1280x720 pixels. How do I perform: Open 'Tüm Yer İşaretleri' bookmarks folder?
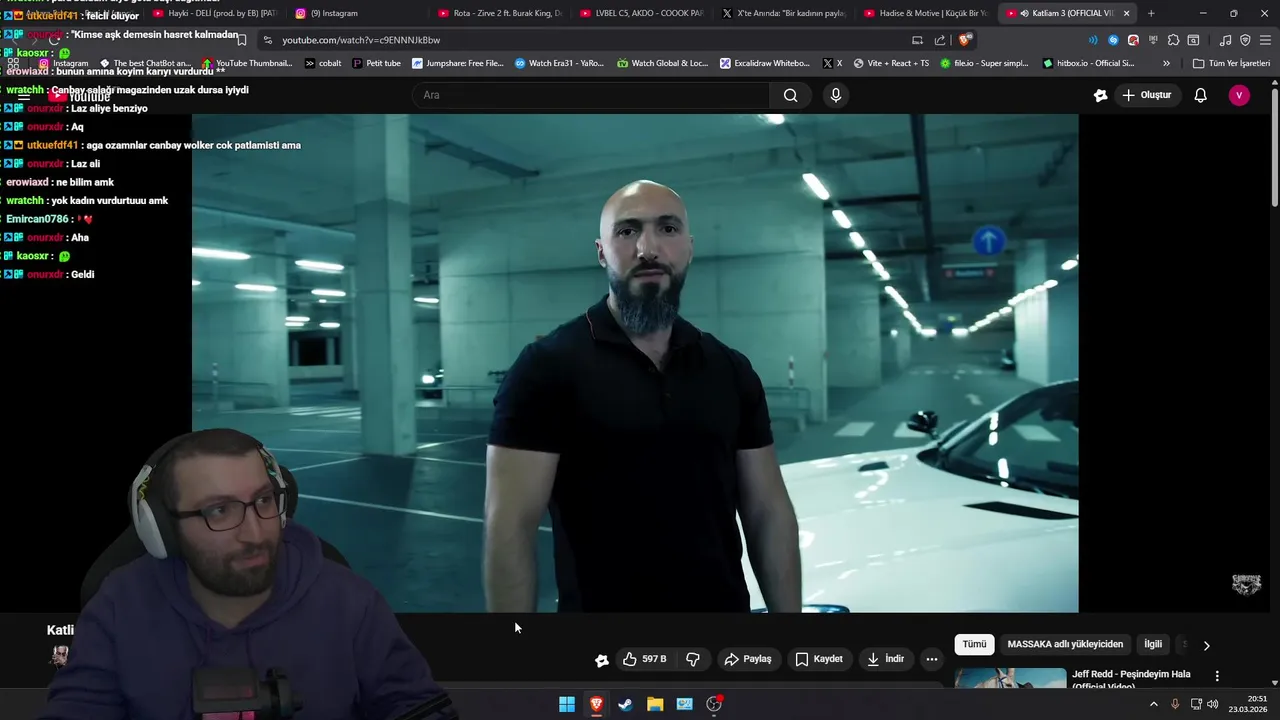pos(1231,63)
